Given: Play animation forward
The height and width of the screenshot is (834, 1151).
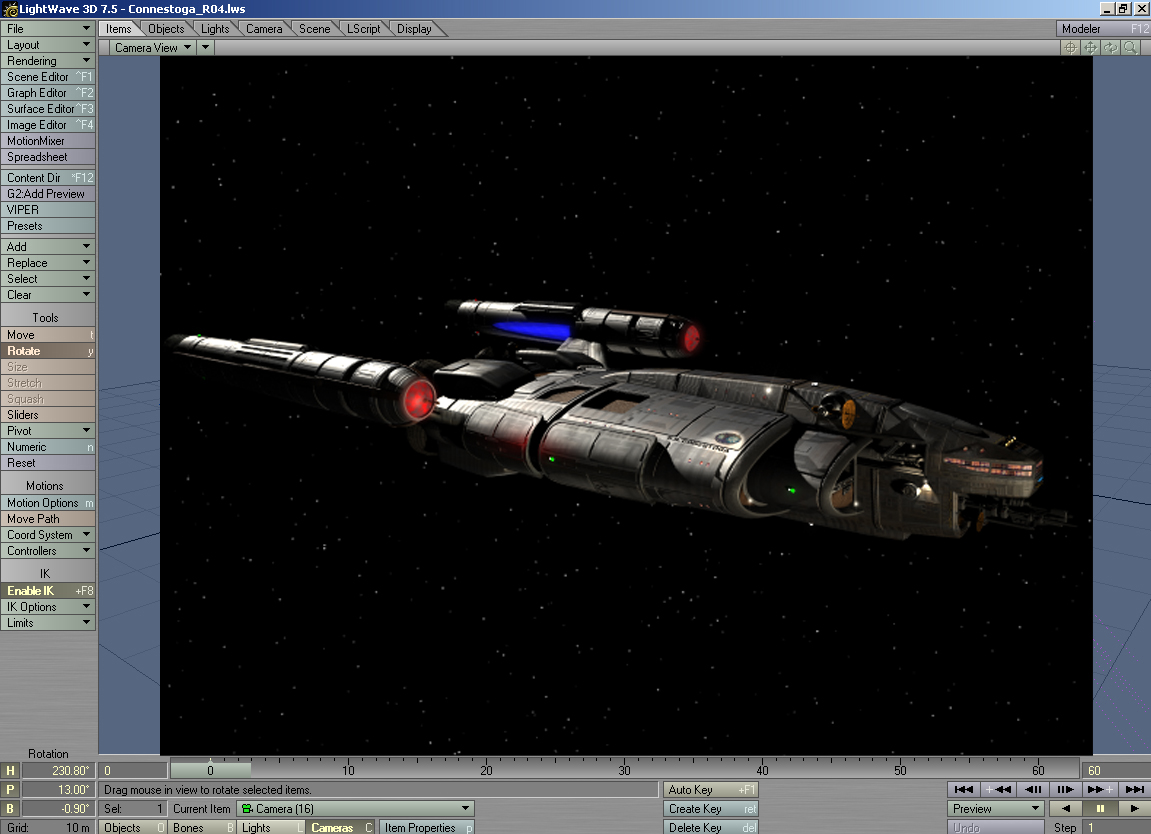Looking at the screenshot, I should click(1133, 808).
